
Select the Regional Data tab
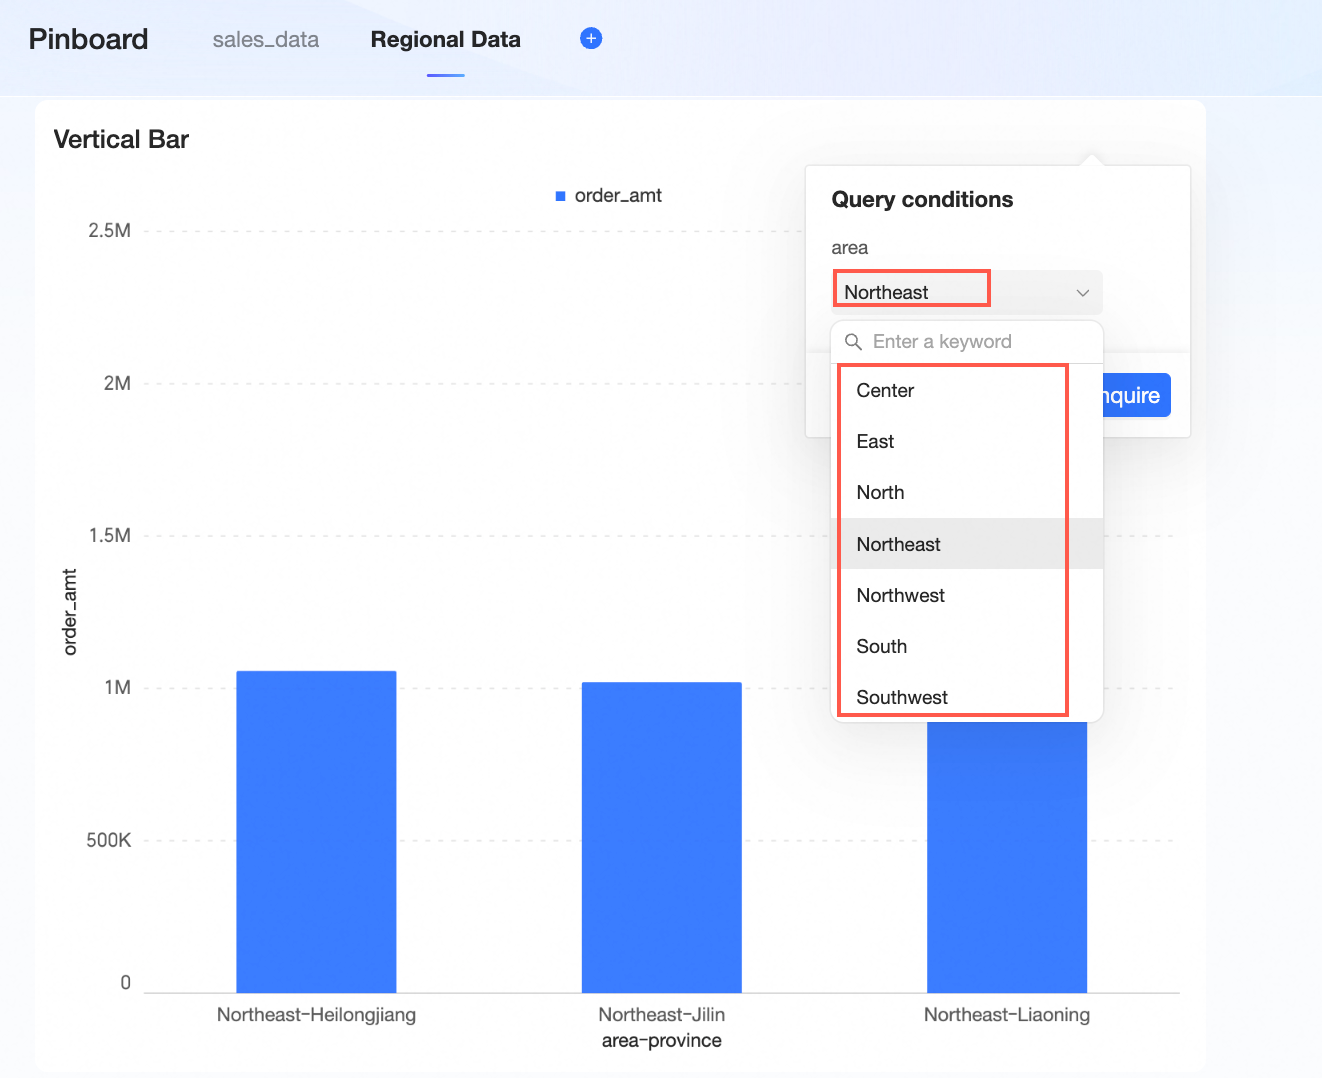[x=445, y=40]
